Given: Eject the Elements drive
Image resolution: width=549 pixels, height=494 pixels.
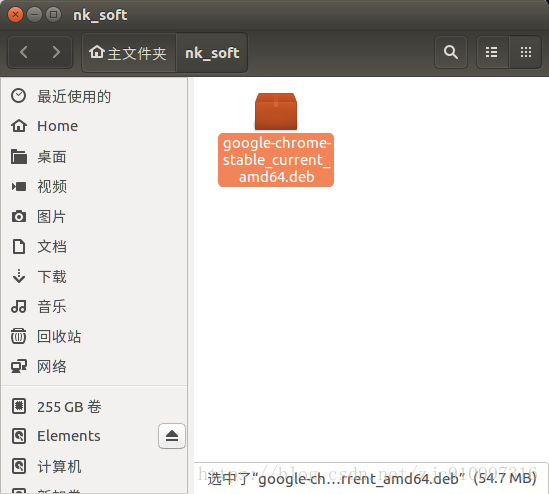Looking at the screenshot, I should click(172, 436).
